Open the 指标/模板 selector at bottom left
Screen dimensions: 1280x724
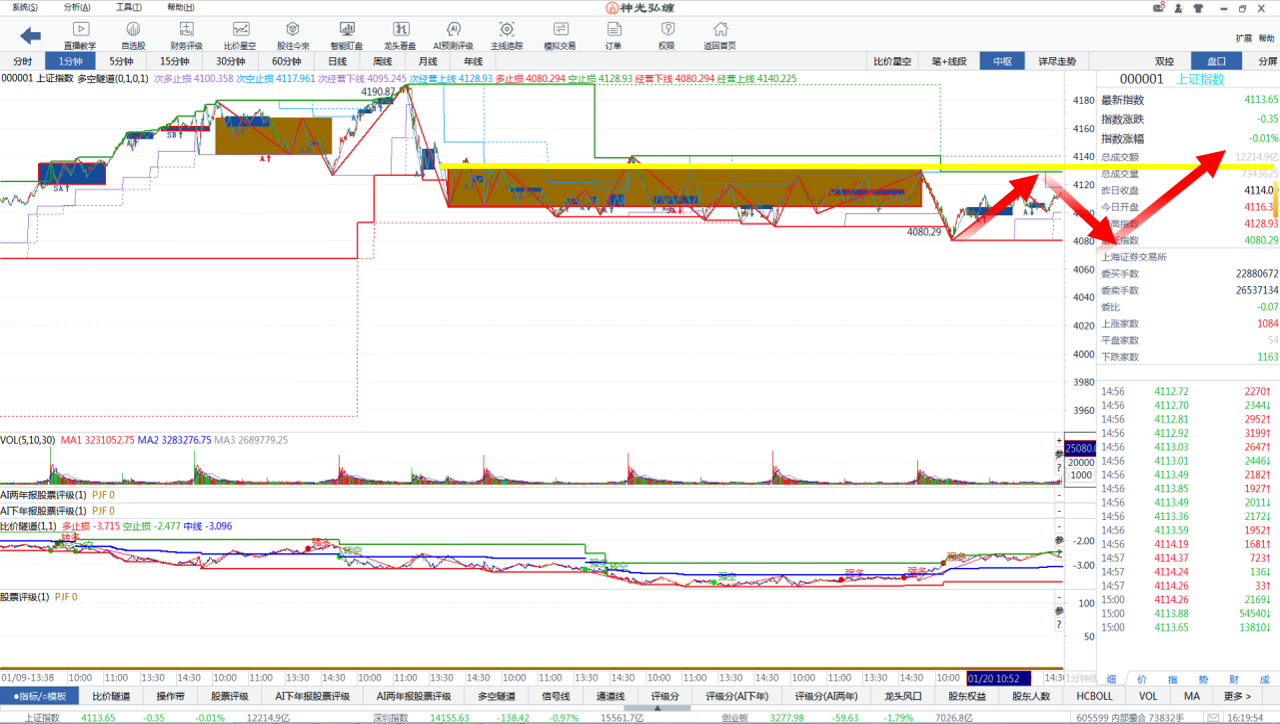pos(39,696)
